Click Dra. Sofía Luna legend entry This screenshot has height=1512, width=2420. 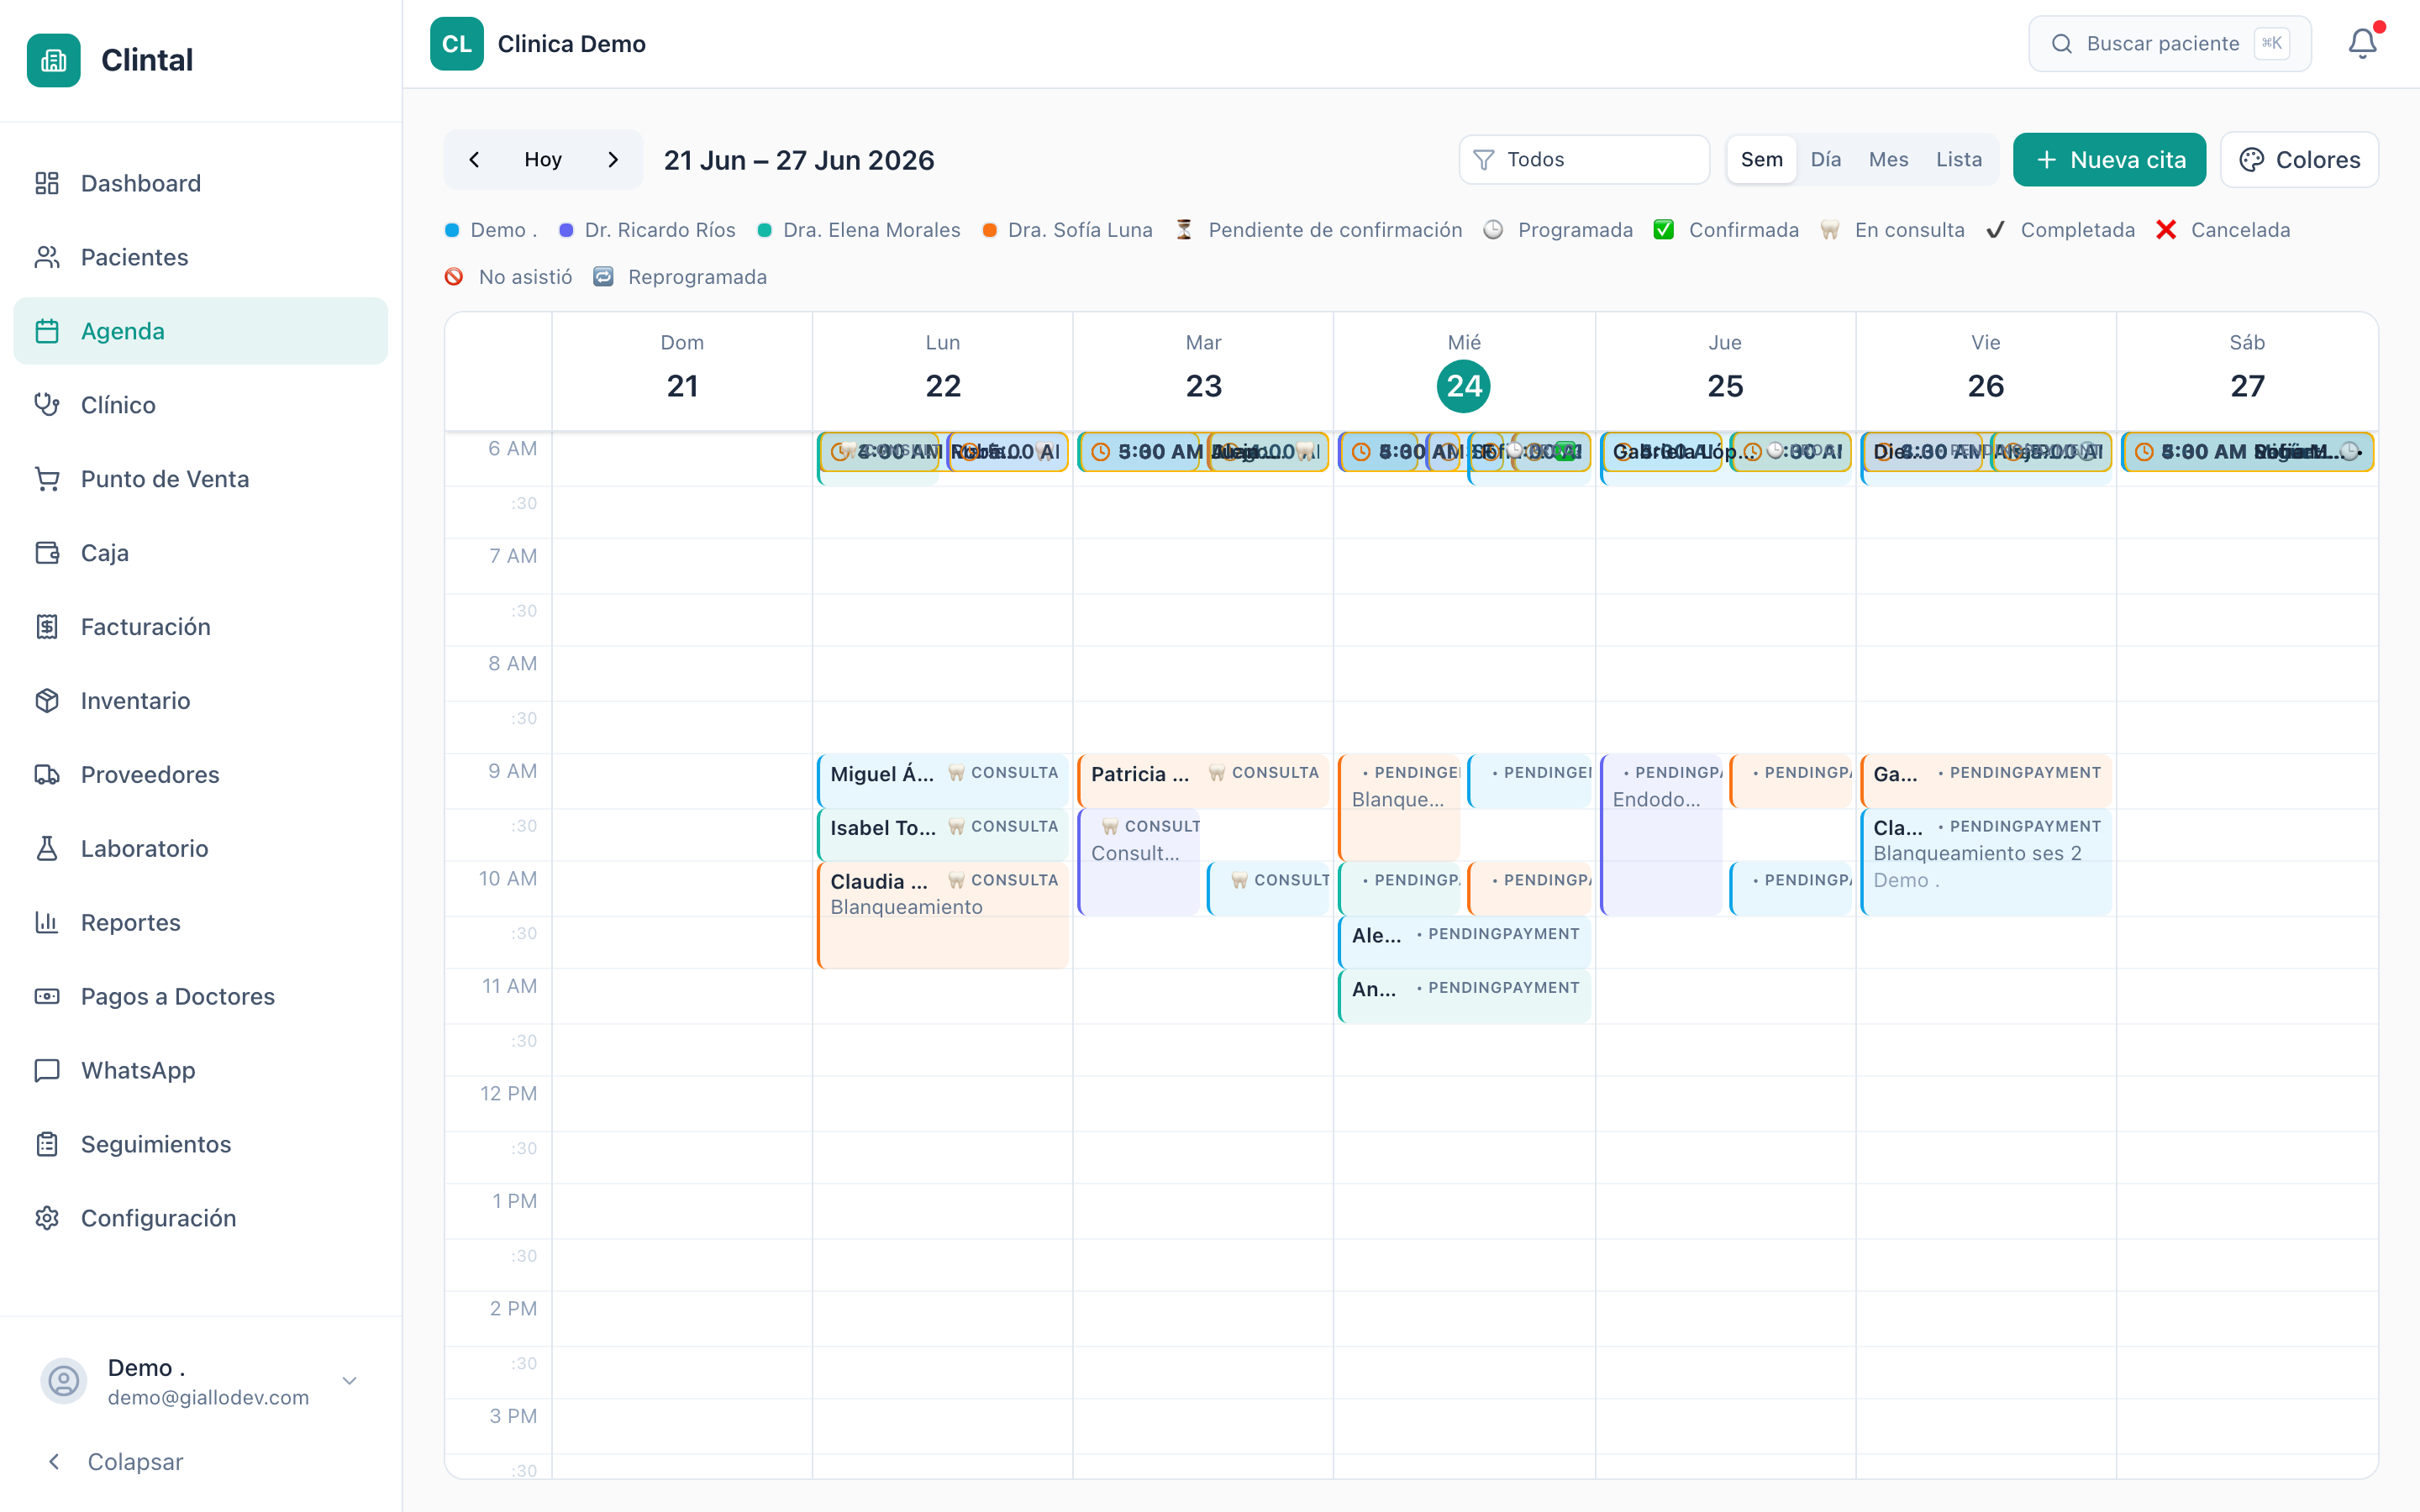pyautogui.click(x=1067, y=230)
